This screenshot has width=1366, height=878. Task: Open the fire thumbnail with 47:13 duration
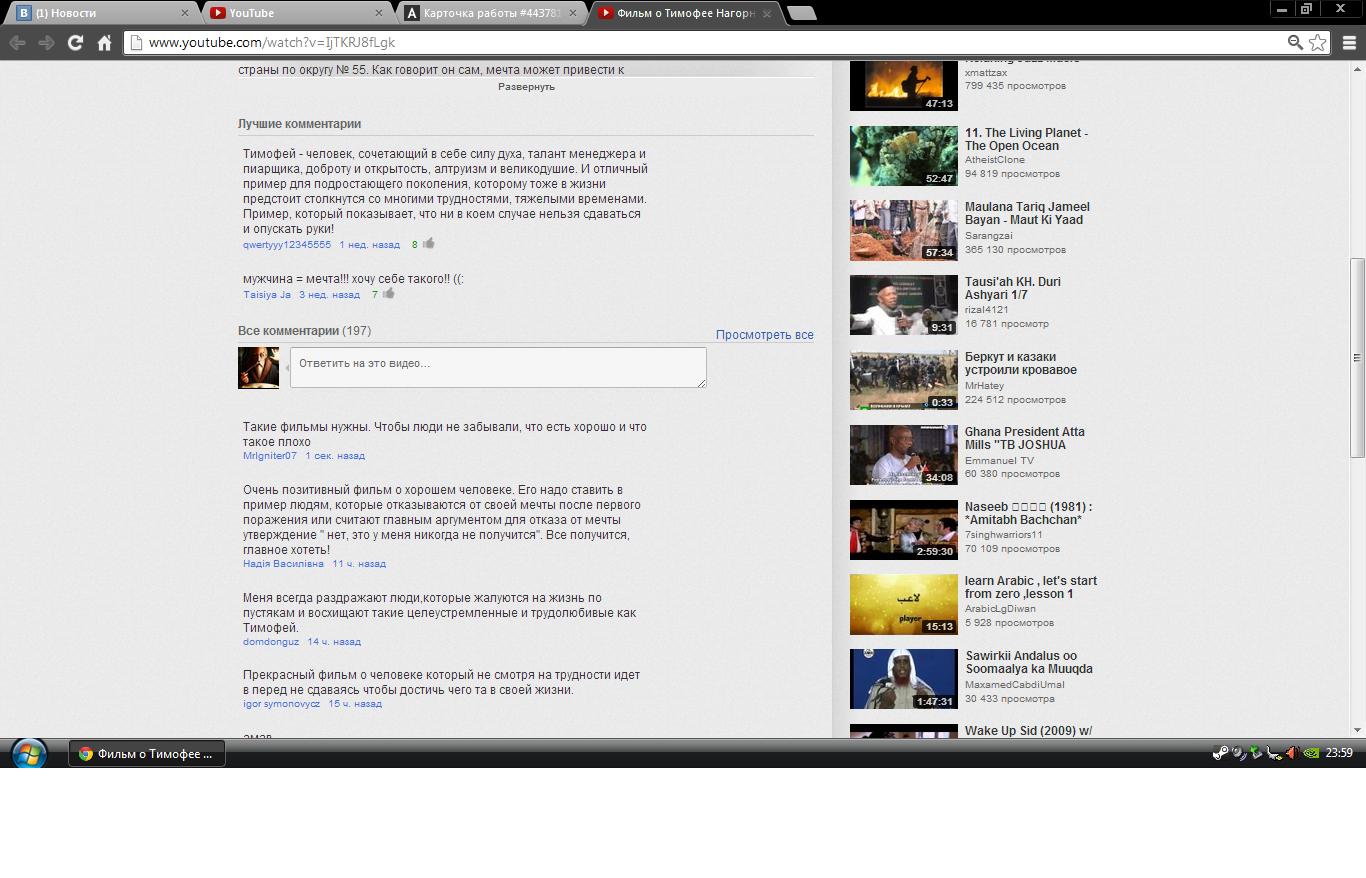click(x=904, y=85)
